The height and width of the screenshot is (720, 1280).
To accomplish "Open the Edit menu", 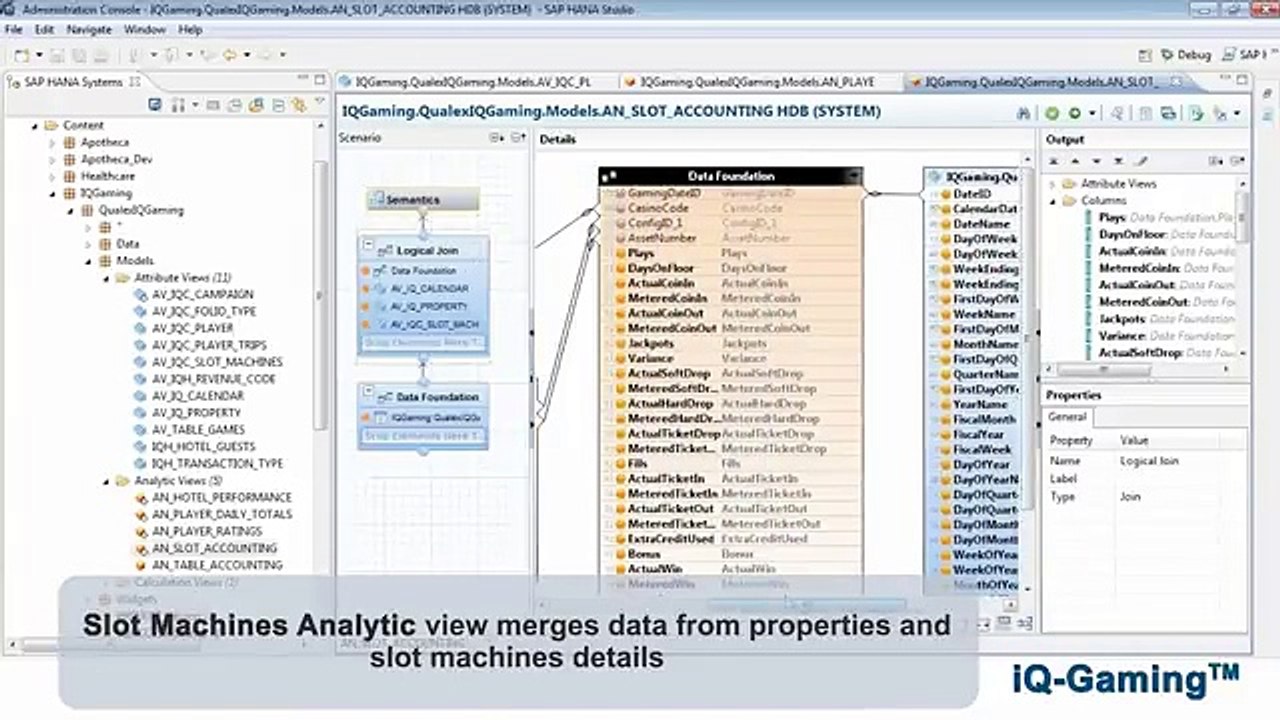I will 44,30.
